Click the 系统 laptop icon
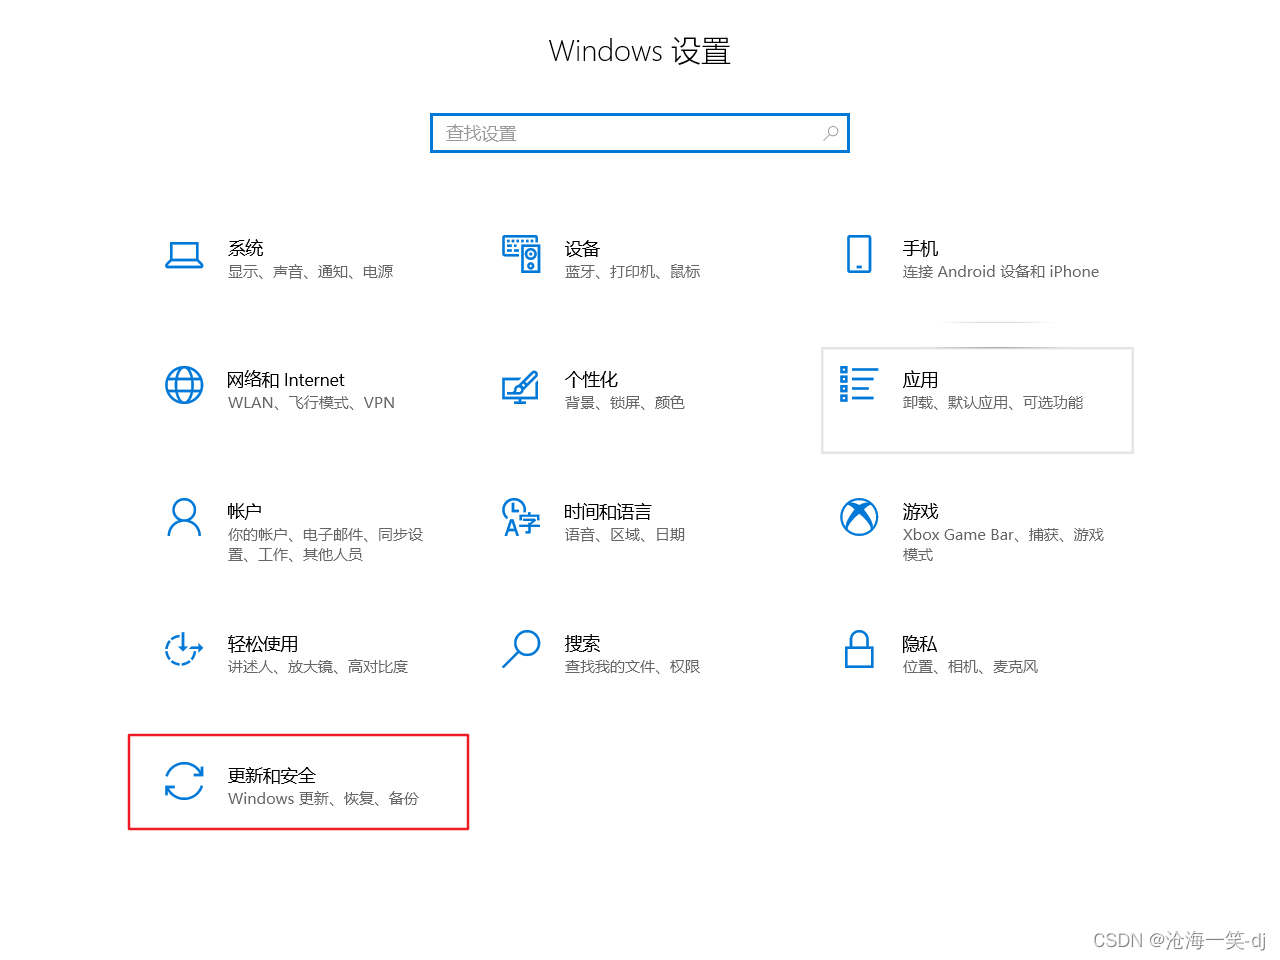Viewport: 1280px width, 960px height. 184,255
